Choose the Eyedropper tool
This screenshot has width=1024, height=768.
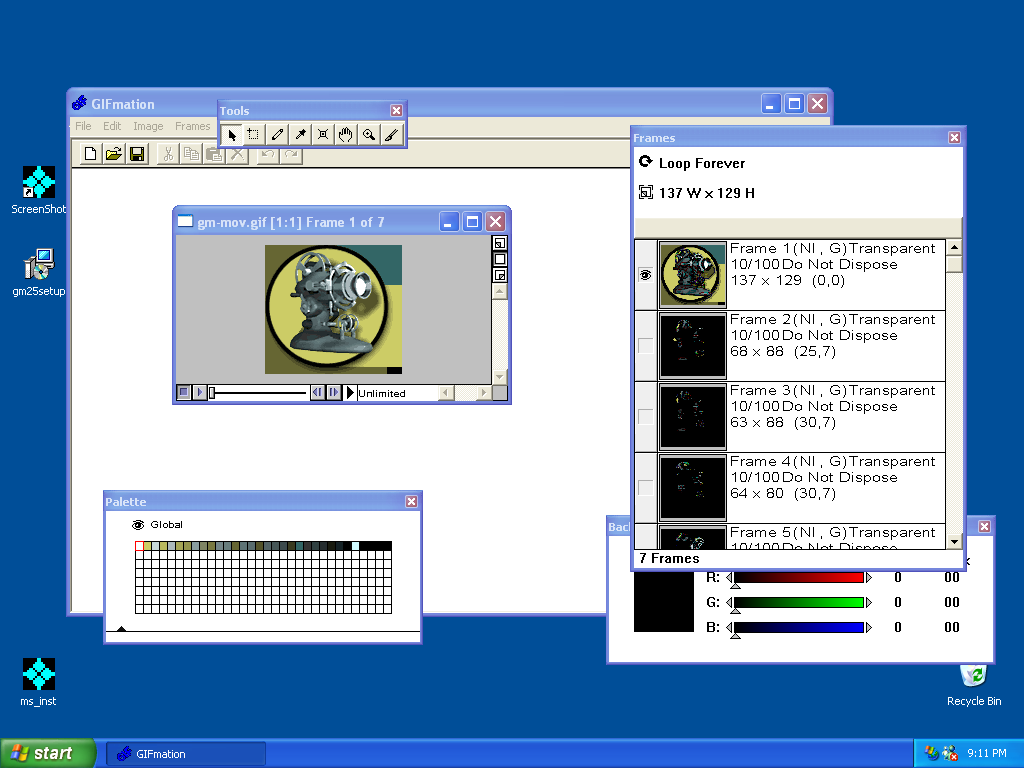[299, 134]
